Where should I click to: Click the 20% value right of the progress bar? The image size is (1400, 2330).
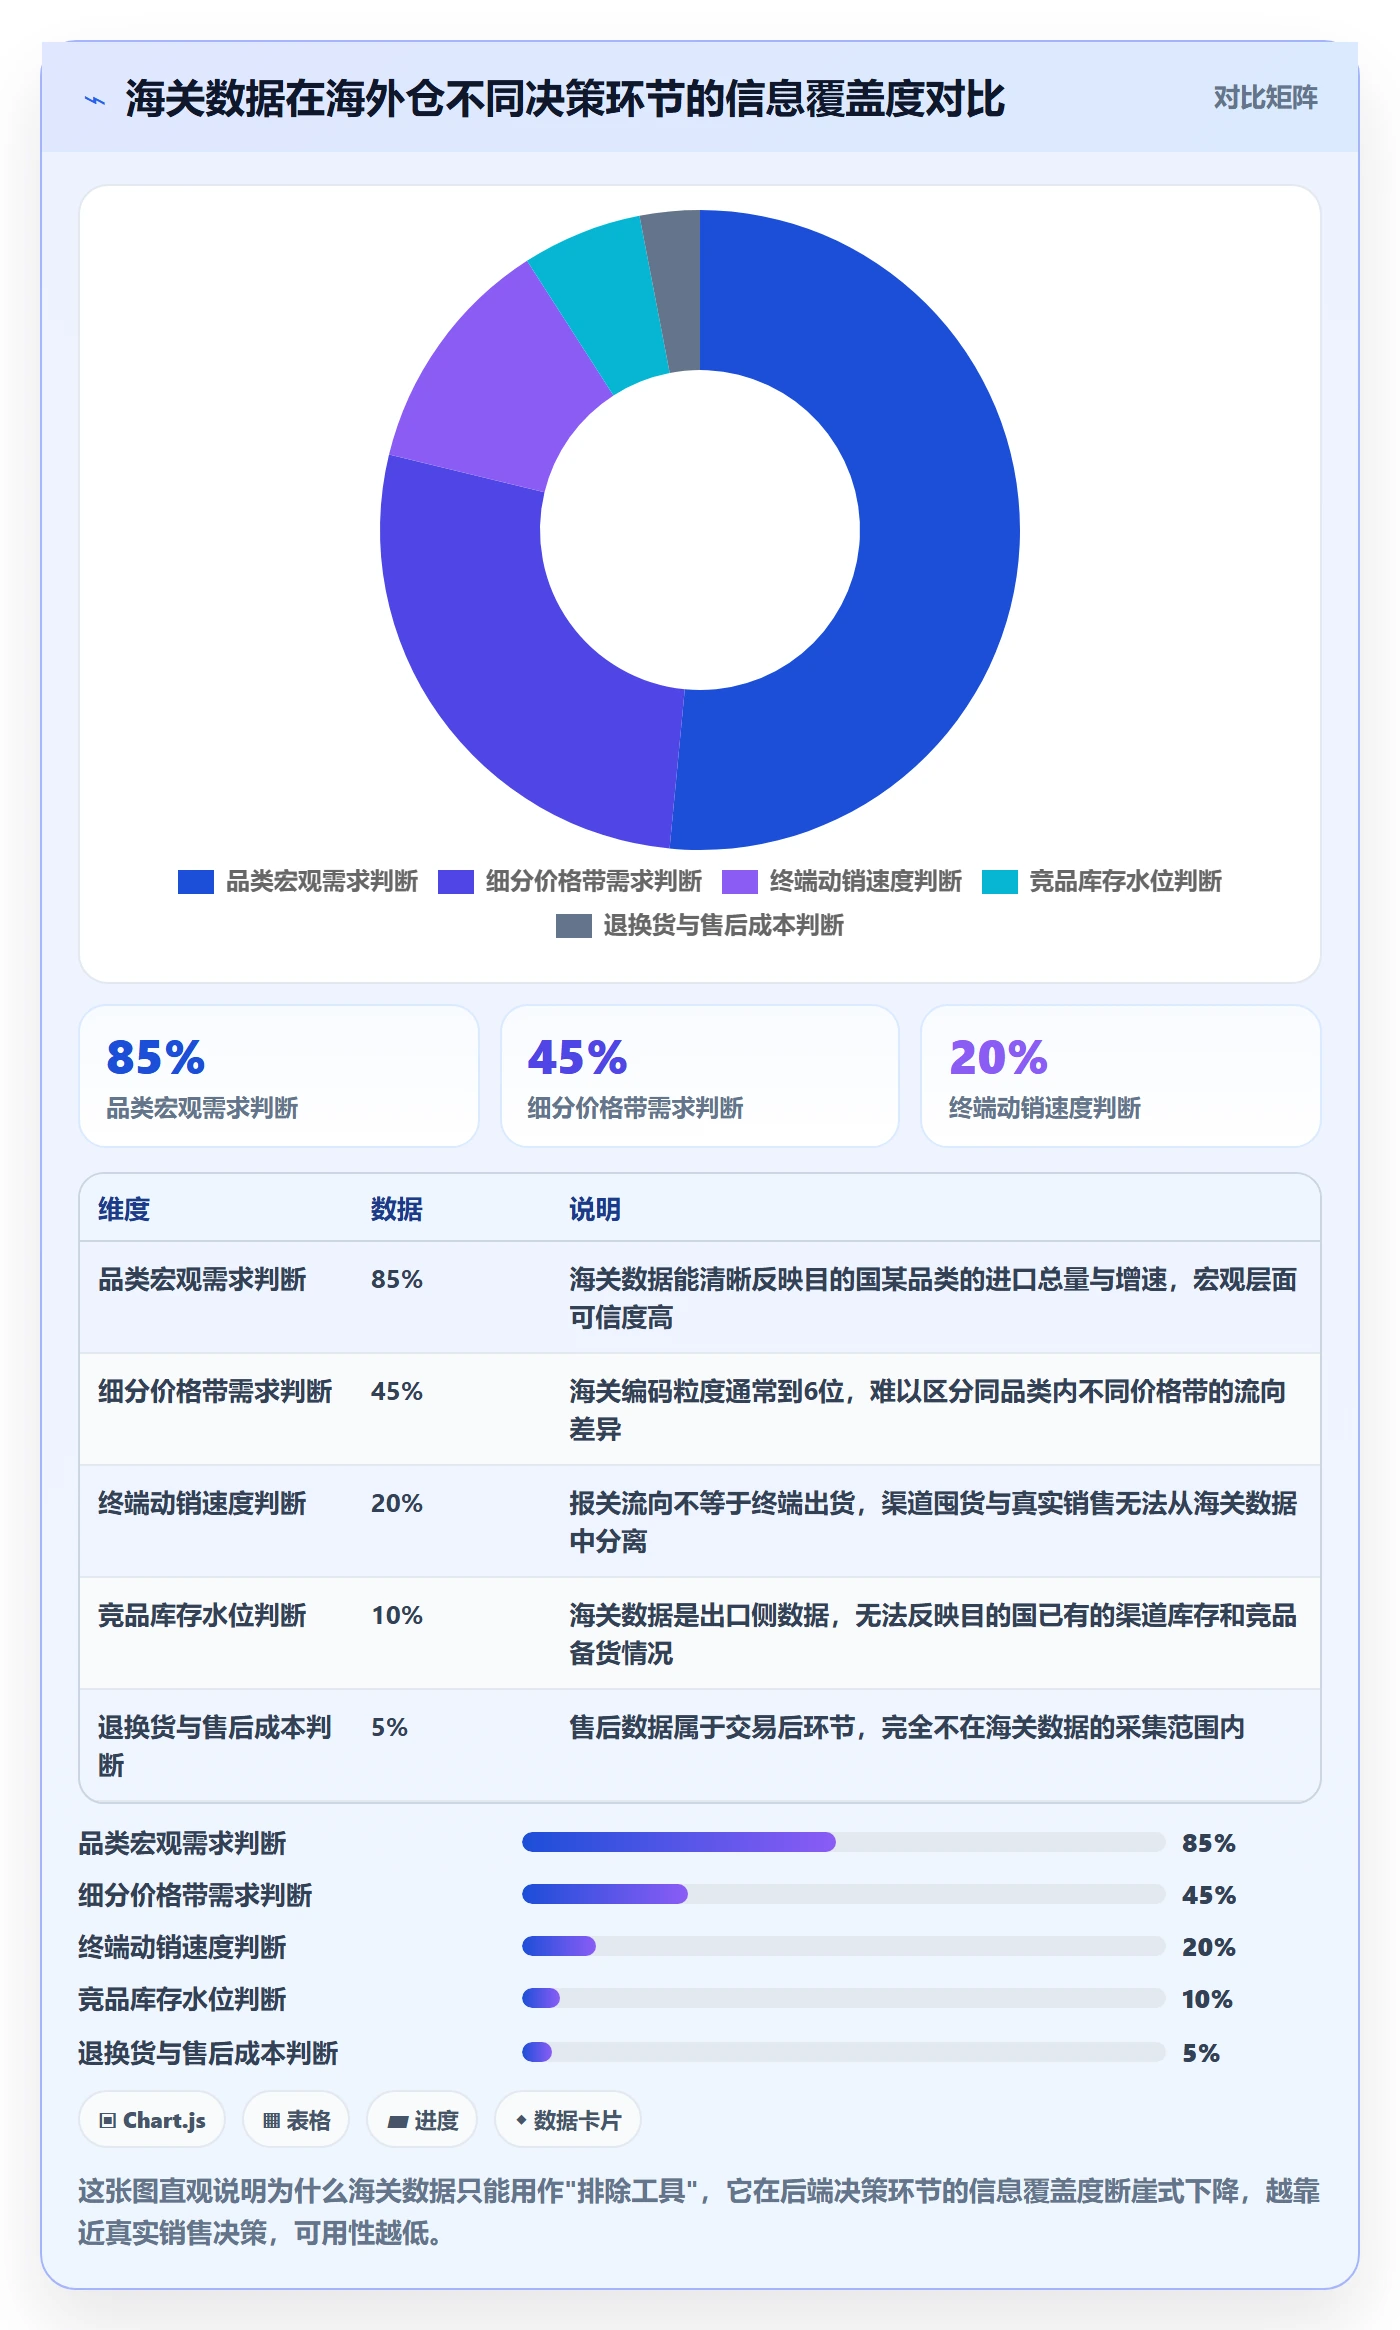click(x=1209, y=1947)
